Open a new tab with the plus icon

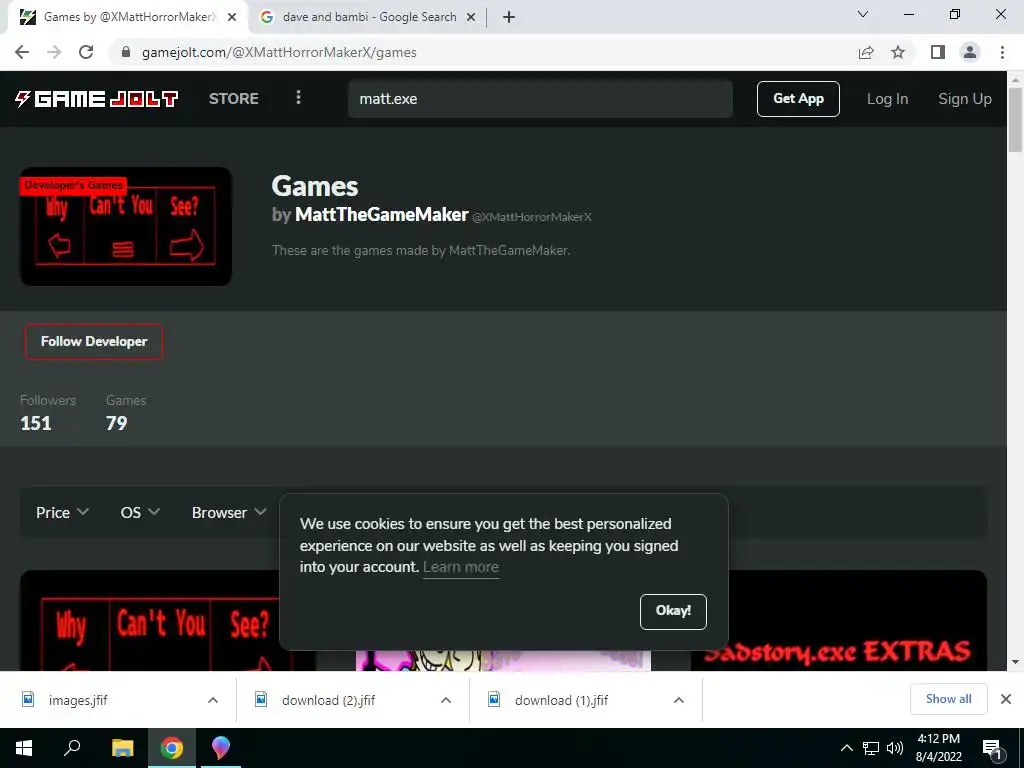(509, 17)
